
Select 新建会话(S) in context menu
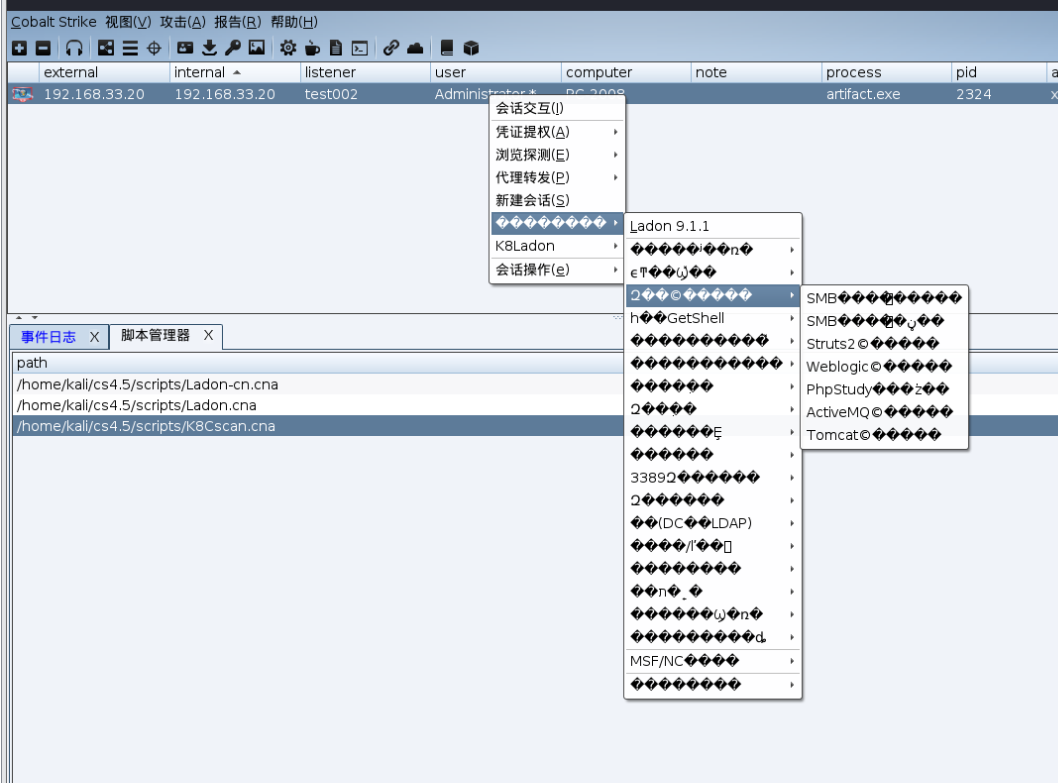(x=557, y=200)
